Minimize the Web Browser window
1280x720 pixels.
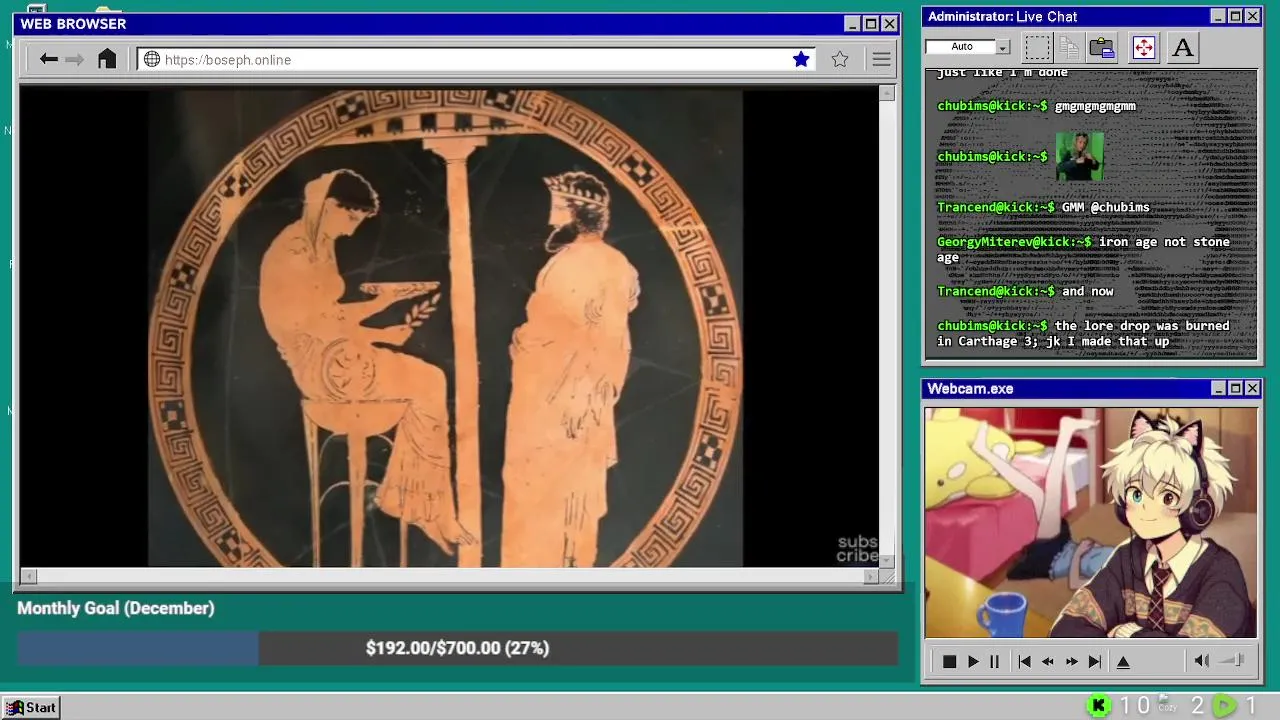(x=852, y=24)
